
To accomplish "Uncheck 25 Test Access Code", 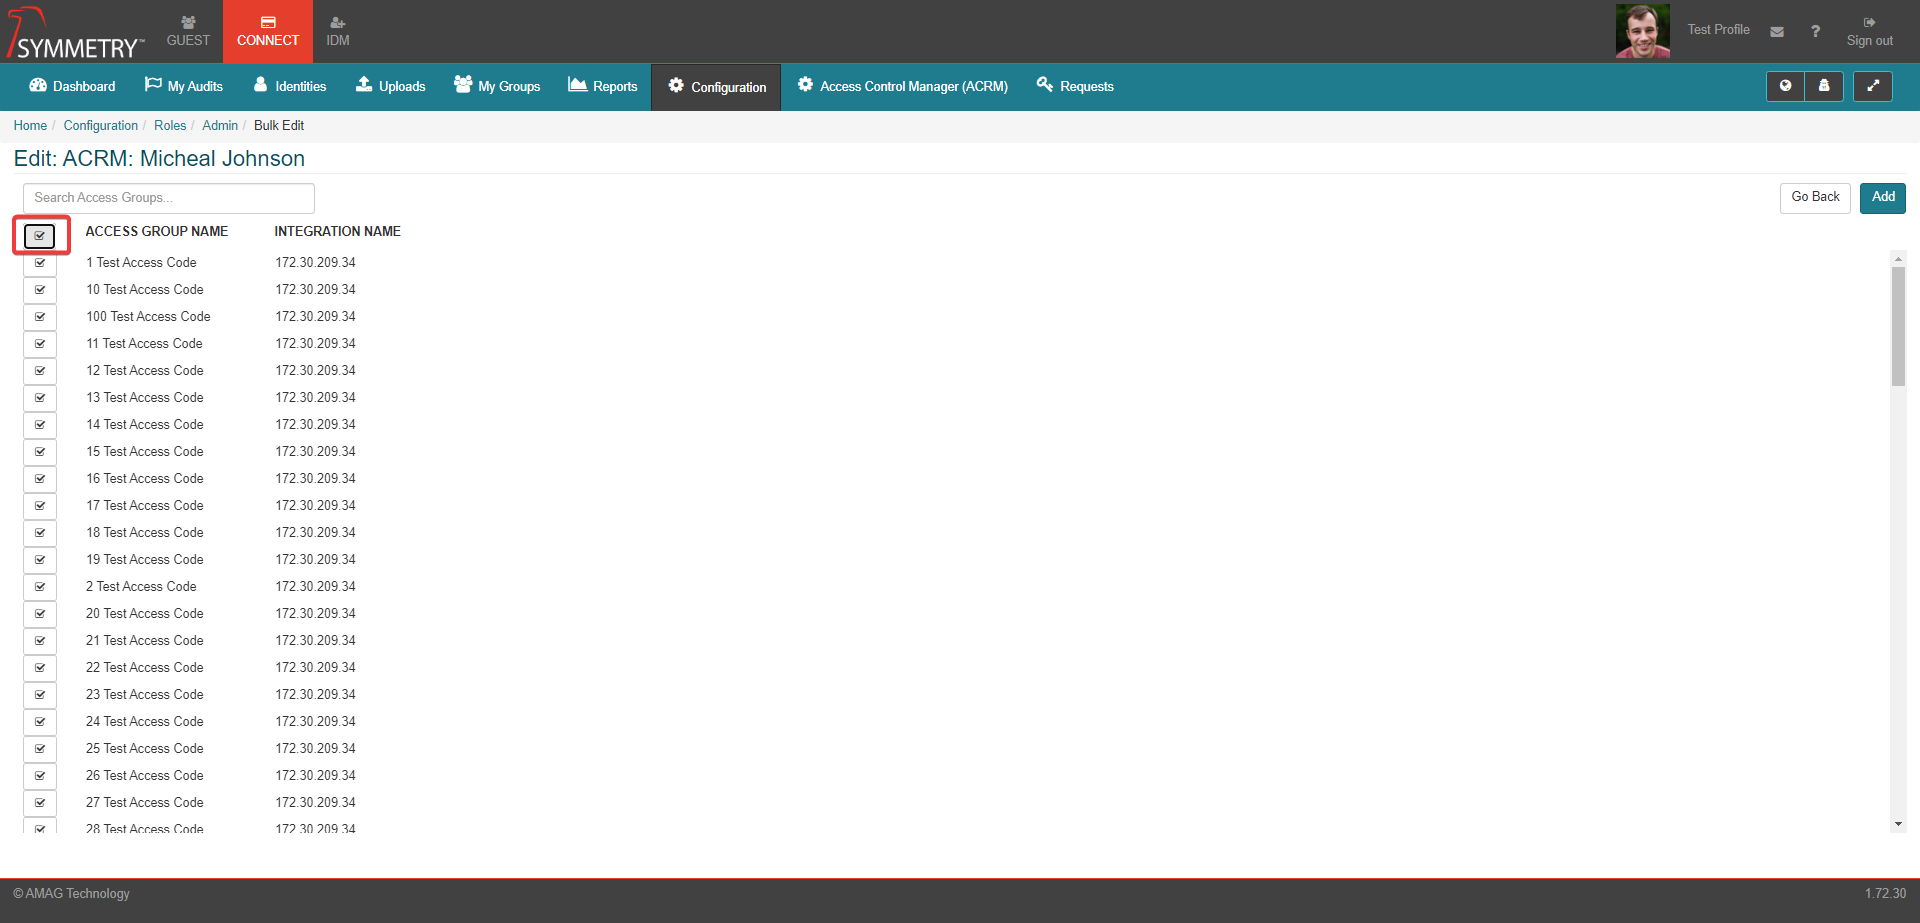I will pyautogui.click(x=40, y=749).
